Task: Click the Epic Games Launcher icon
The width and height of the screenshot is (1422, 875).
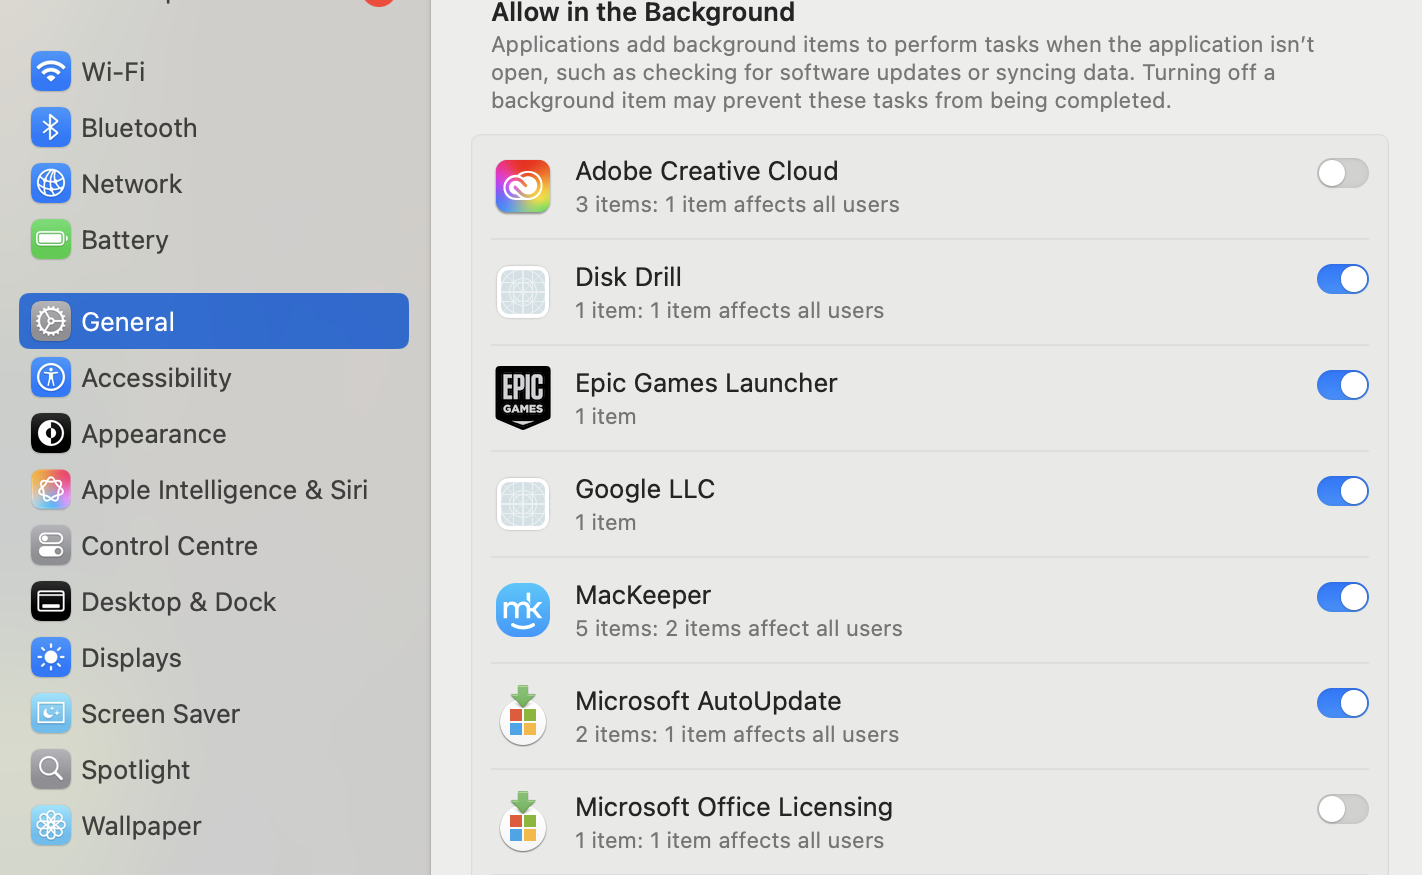Action: pos(522,397)
